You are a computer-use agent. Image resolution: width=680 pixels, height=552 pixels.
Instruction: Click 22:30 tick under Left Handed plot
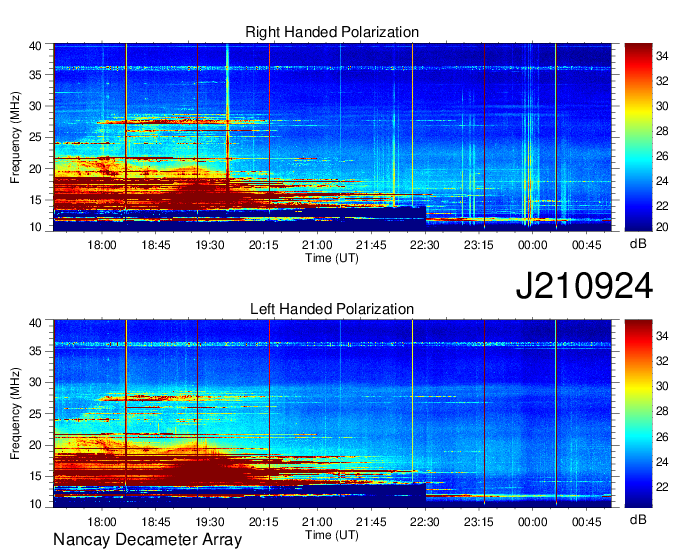(425, 522)
